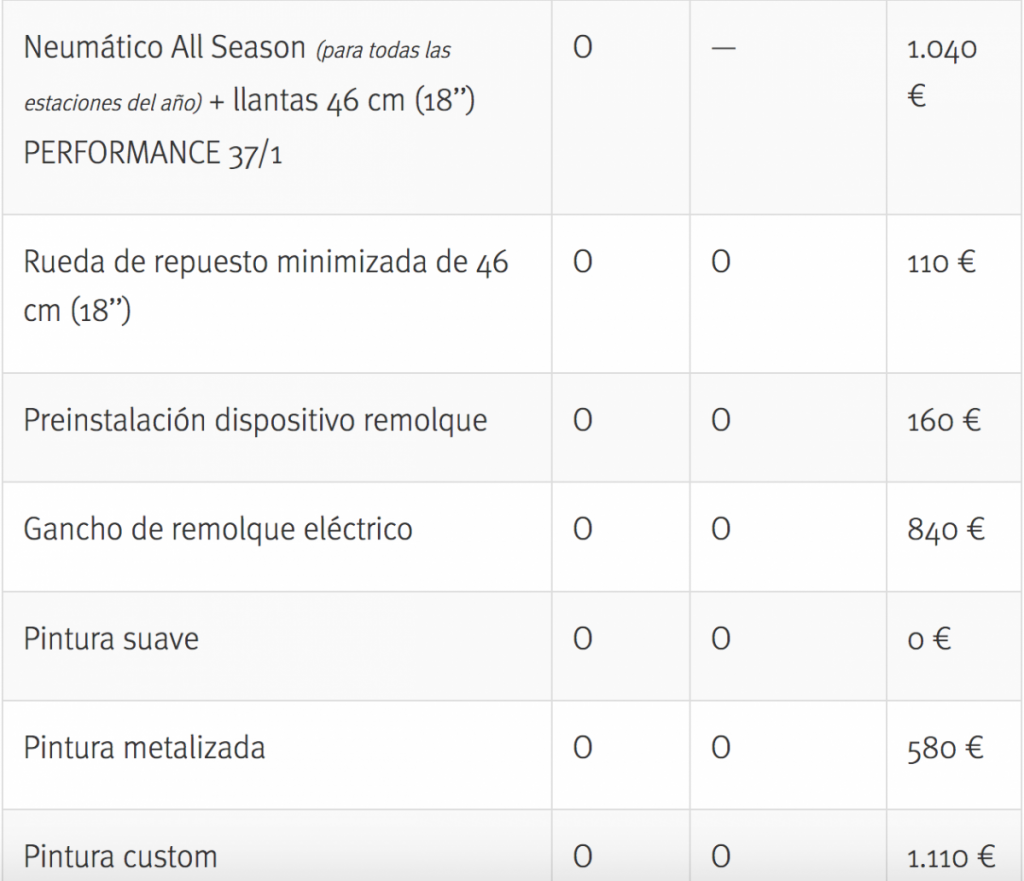The width and height of the screenshot is (1024, 881).
Task: Click second O in Preinstalación dispositivo remolque row
Action: pos(720,421)
